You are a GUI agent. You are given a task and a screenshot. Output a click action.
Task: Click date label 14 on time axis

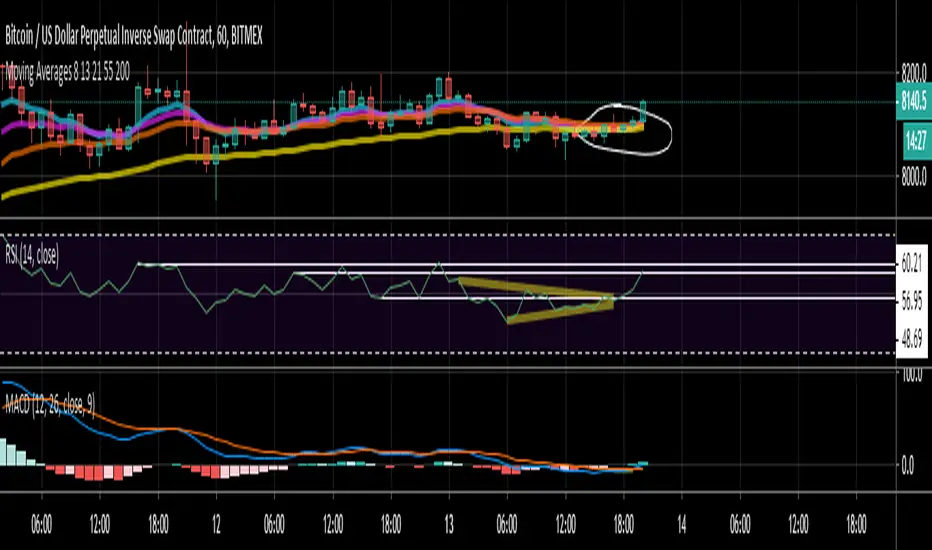682,524
